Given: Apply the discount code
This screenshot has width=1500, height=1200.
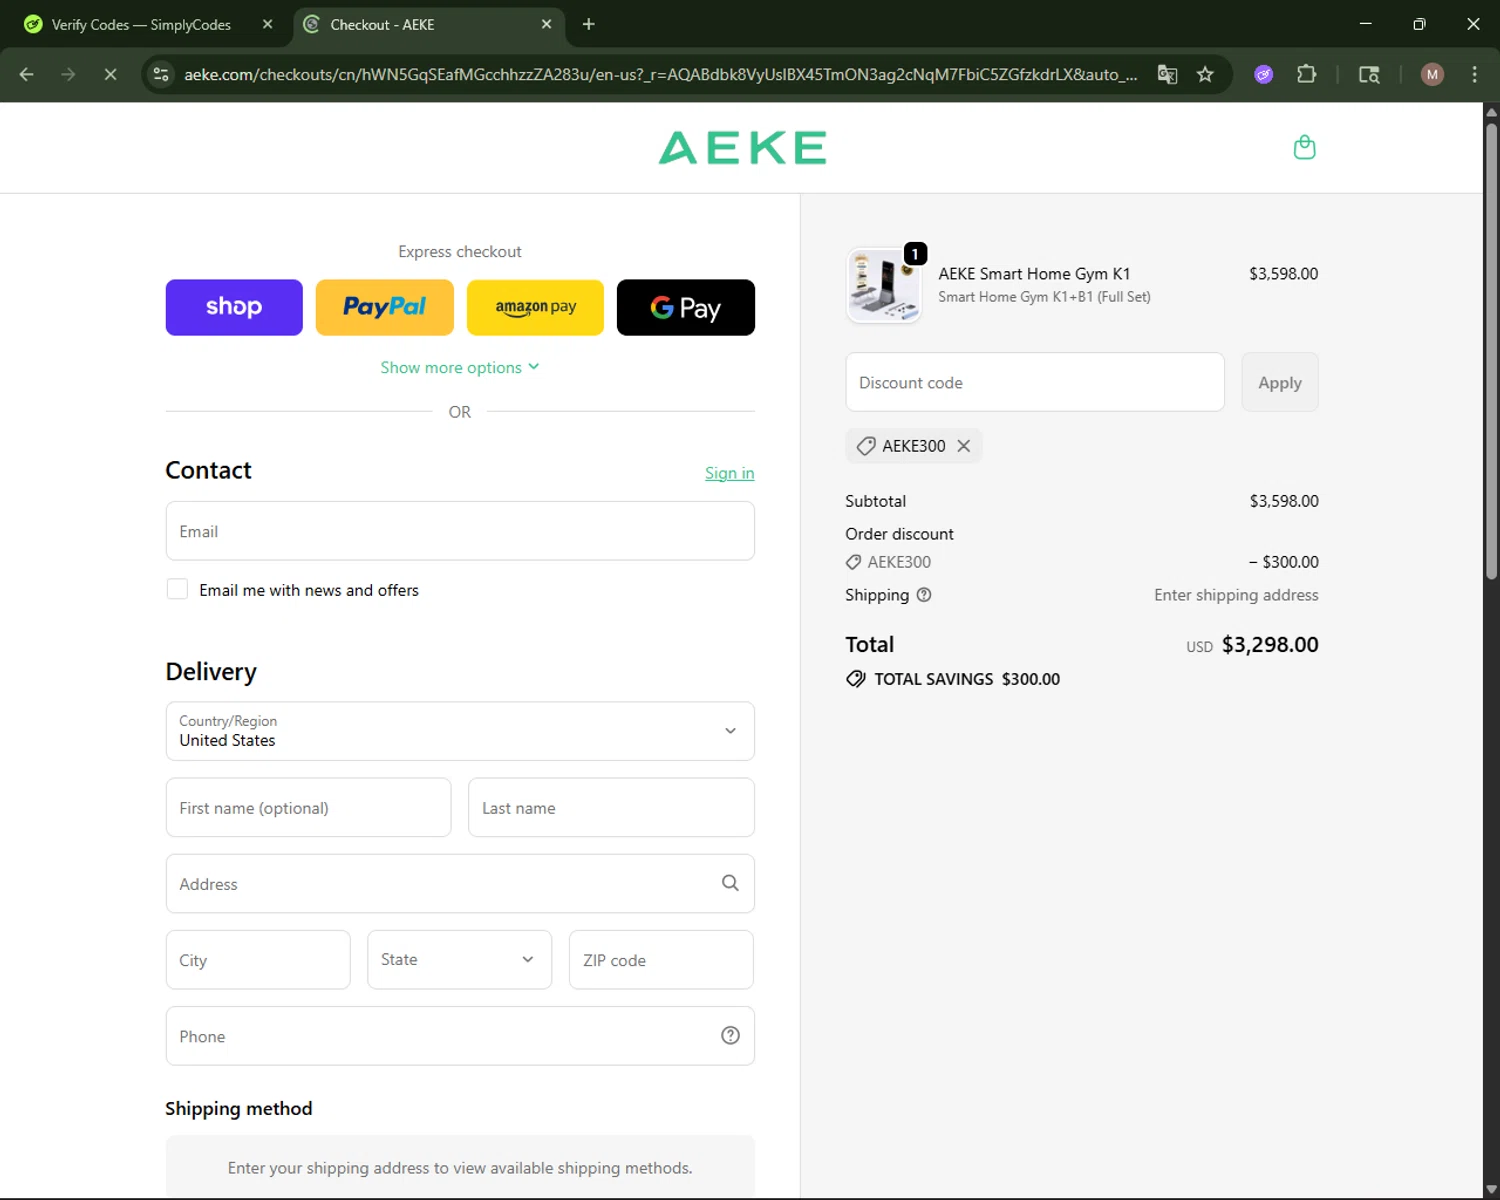Looking at the screenshot, I should coord(1280,382).
